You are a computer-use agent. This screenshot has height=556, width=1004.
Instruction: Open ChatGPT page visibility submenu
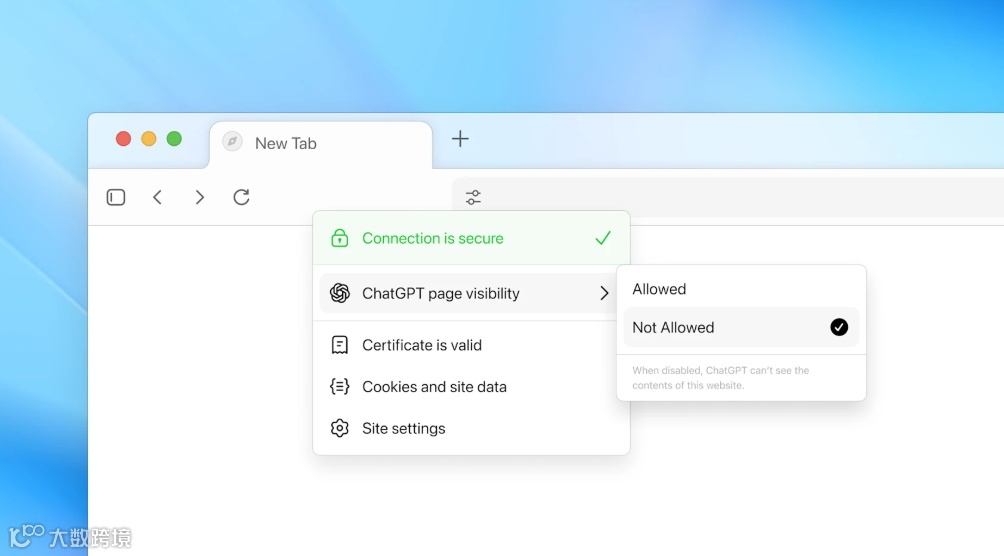[x=469, y=293]
